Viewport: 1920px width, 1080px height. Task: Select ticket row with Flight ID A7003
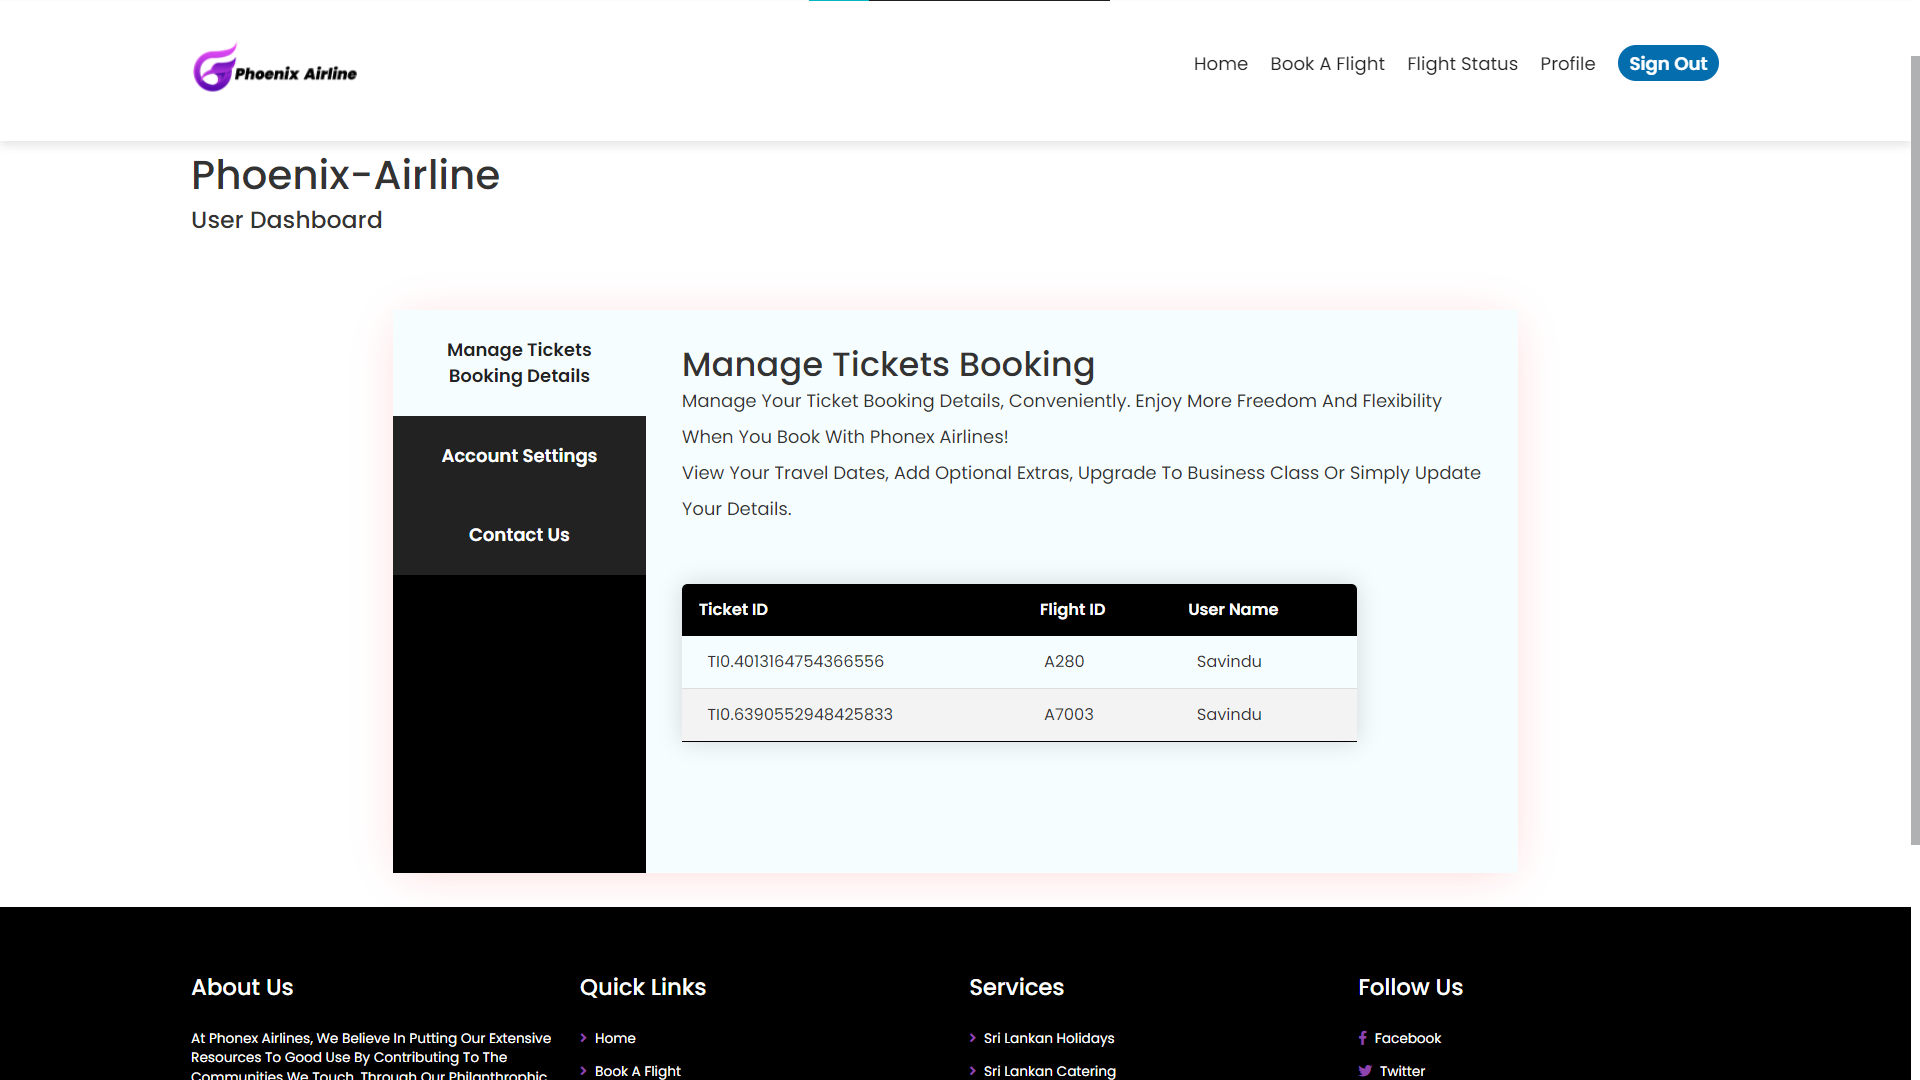point(1019,715)
